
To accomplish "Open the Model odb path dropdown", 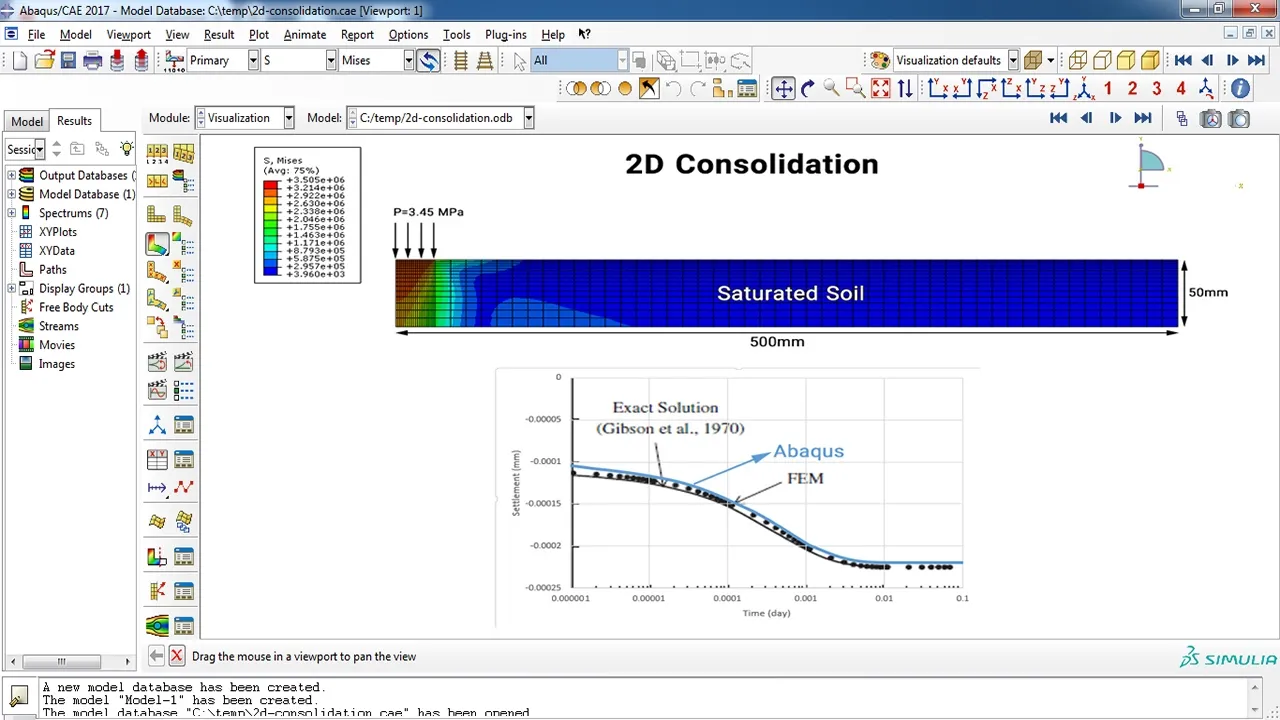I will coord(528,118).
